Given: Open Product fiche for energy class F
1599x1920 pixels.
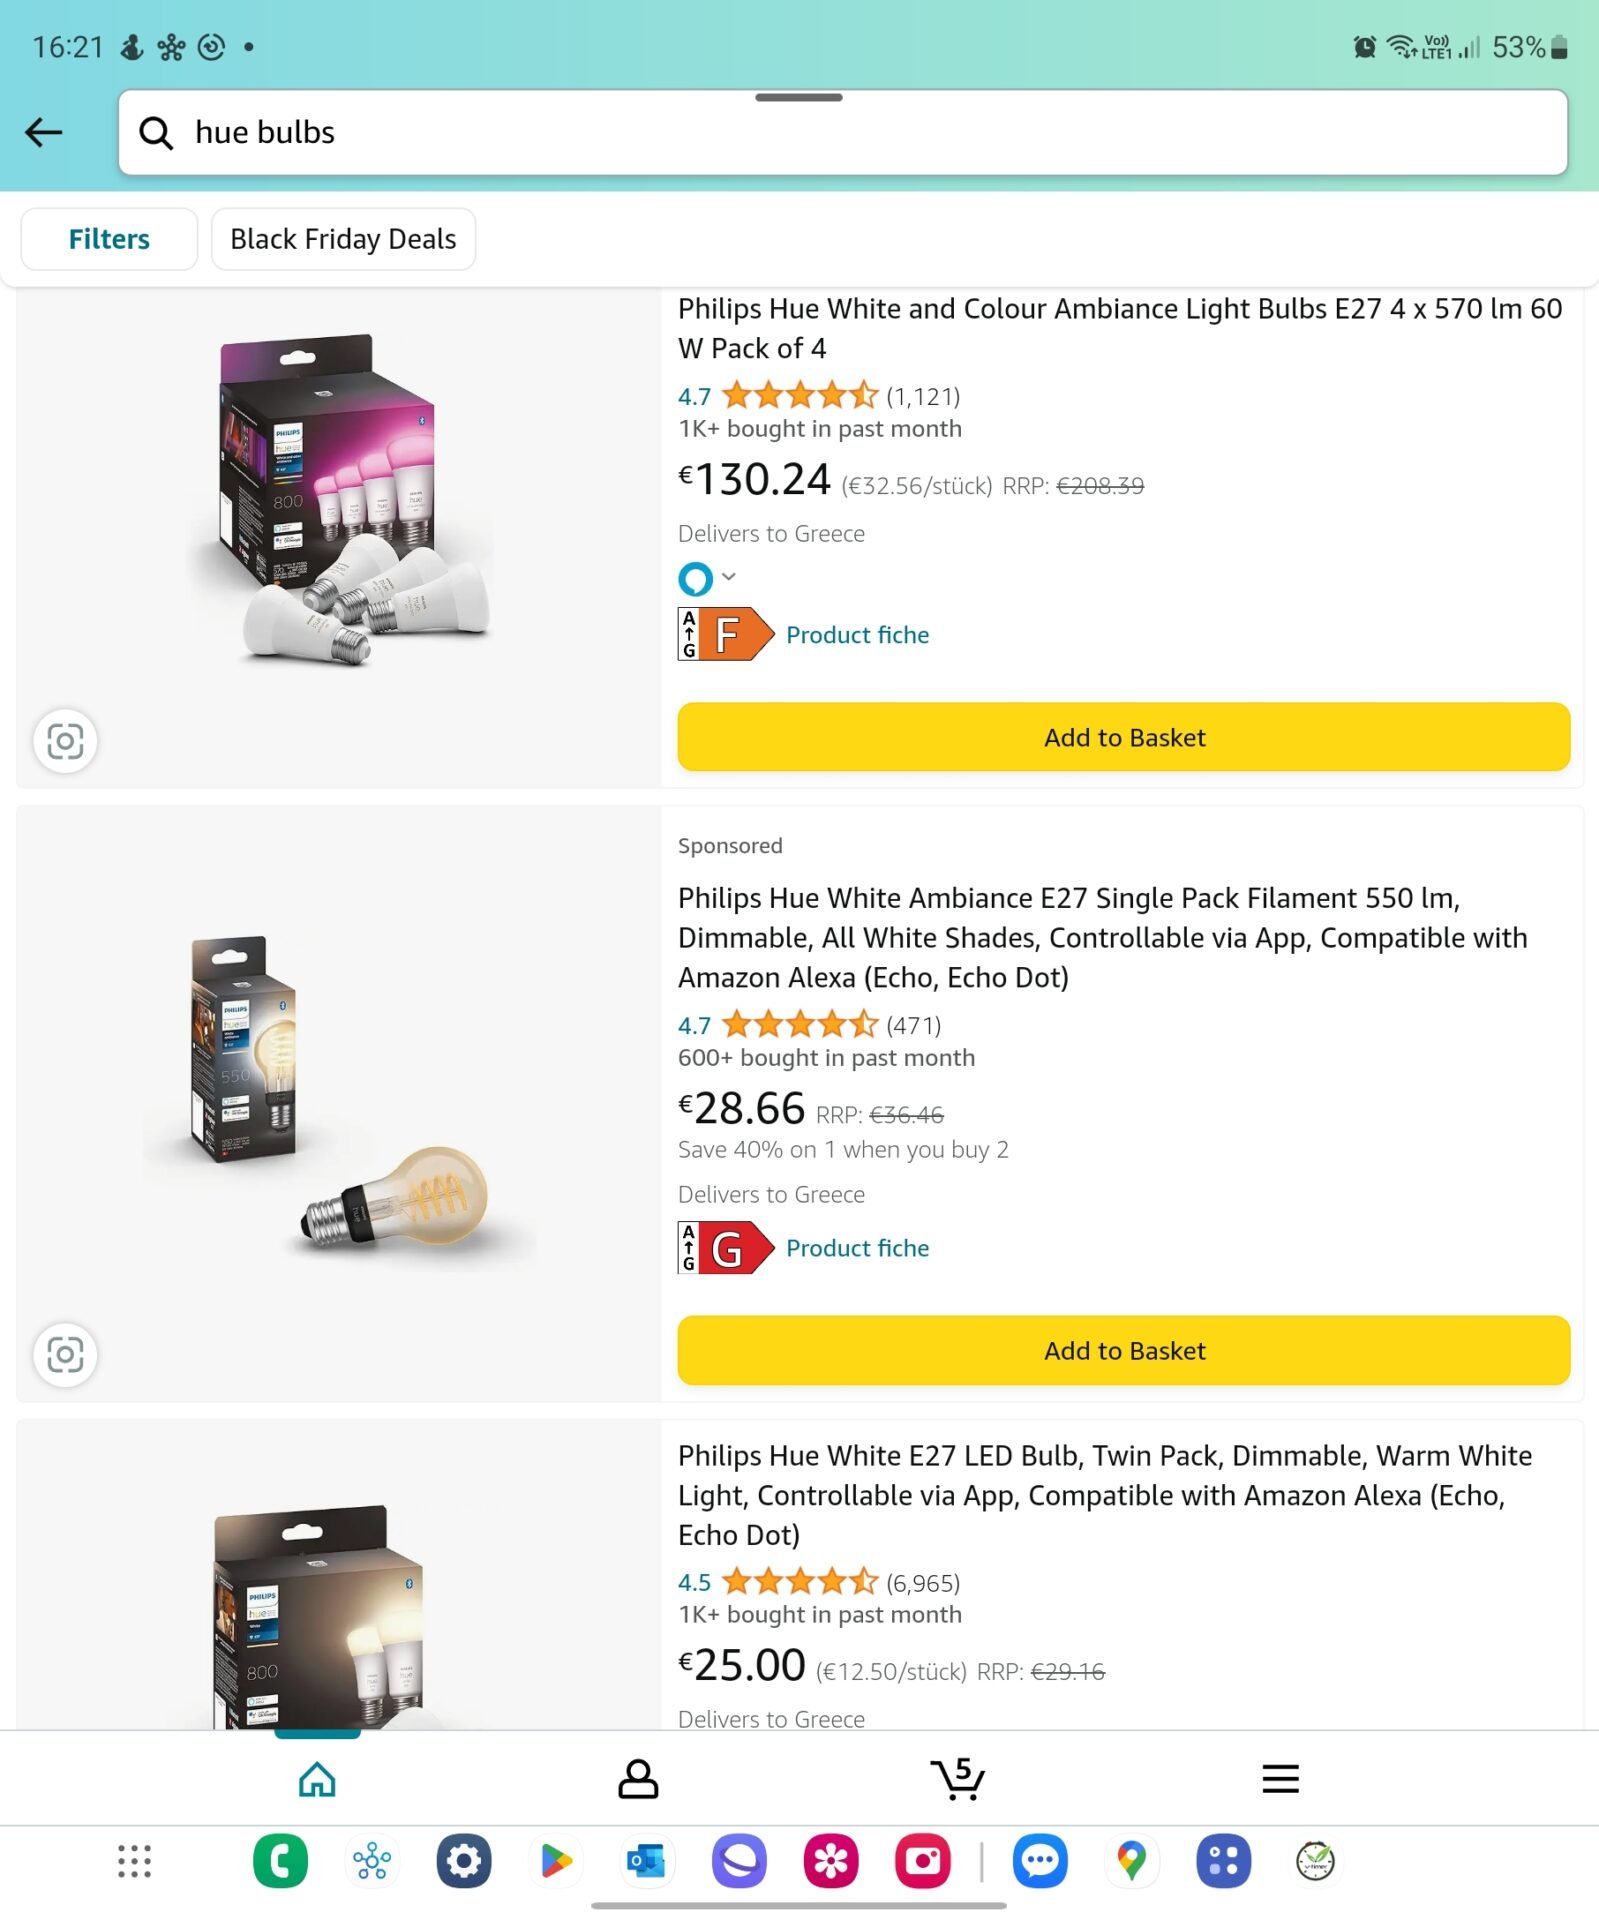Looking at the screenshot, I should 857,635.
